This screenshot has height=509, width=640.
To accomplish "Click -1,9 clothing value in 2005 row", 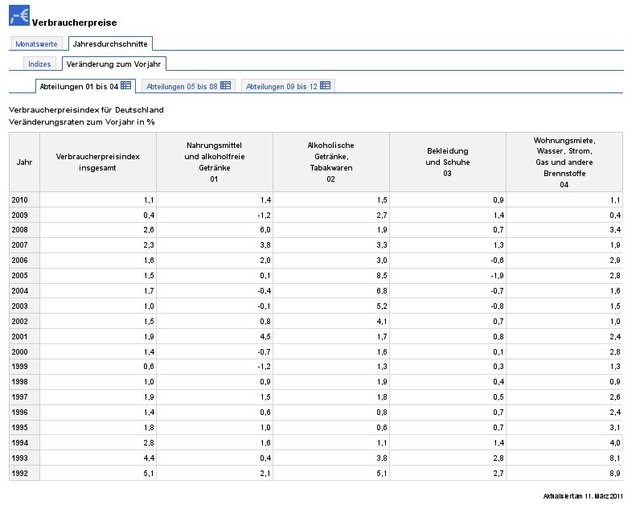I will click(x=497, y=276).
